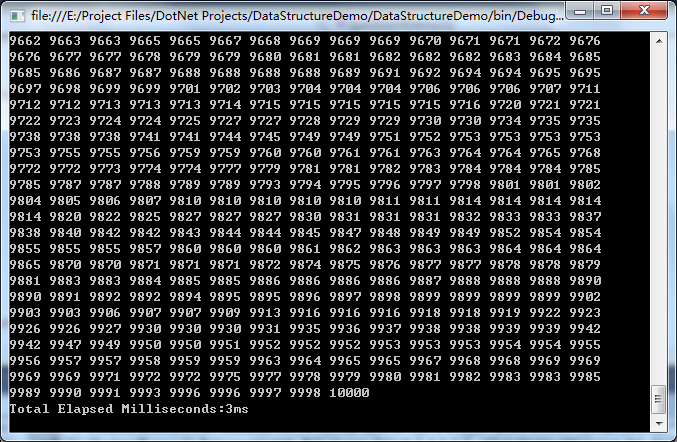The height and width of the screenshot is (442, 677).
Task: Click the number 9947
Action: (x=65, y=345)
